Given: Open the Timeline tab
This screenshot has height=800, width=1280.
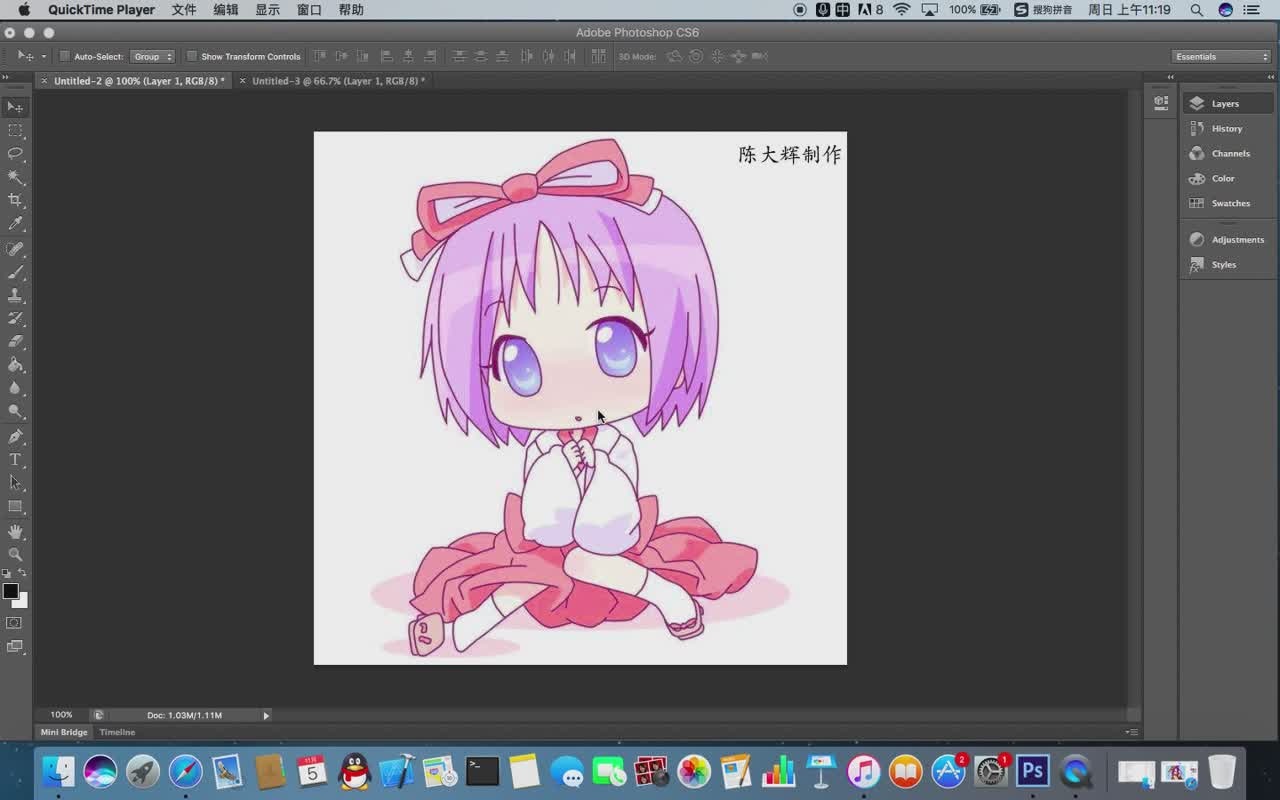Looking at the screenshot, I should pos(117,732).
